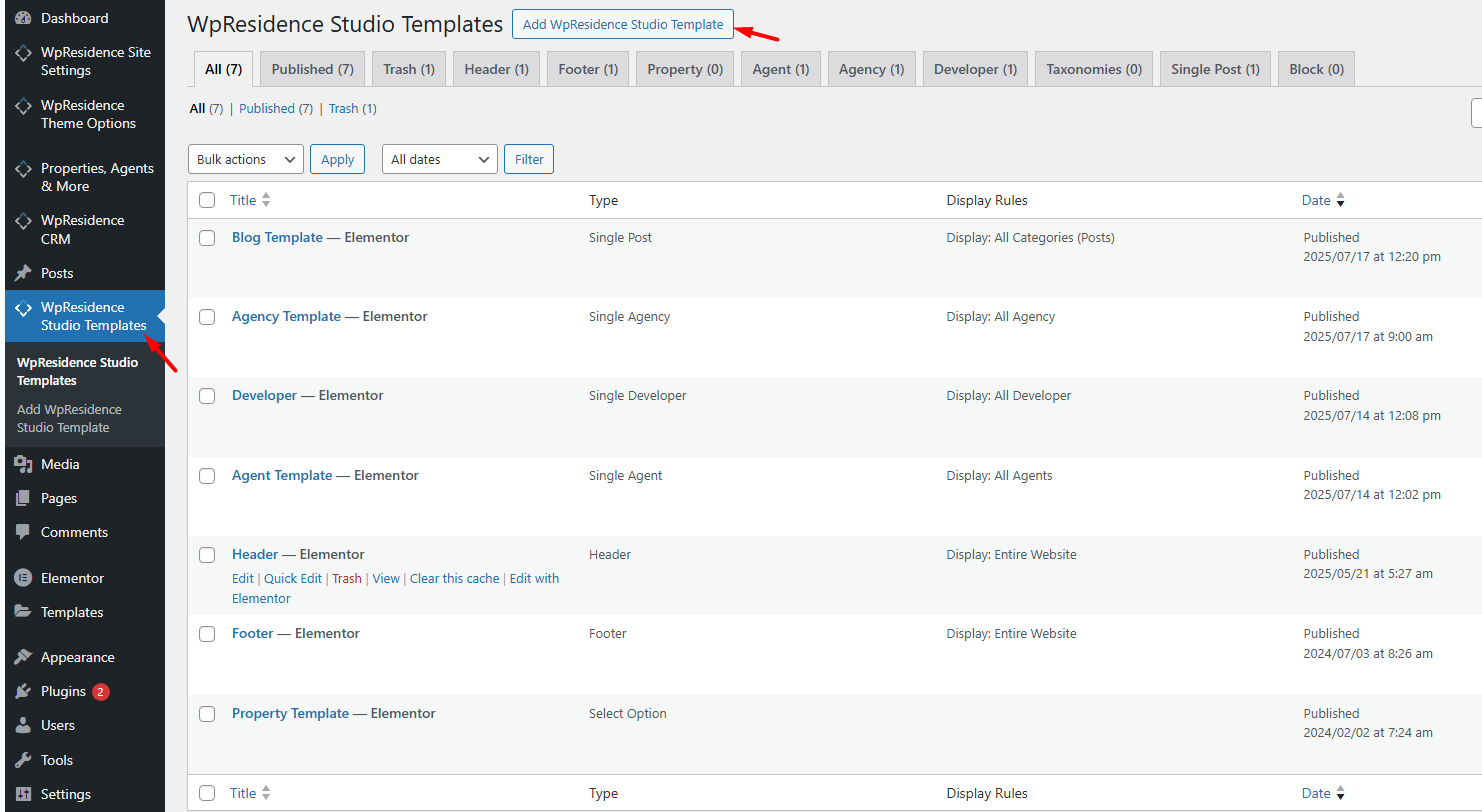Click the Users person icon

click(23, 725)
